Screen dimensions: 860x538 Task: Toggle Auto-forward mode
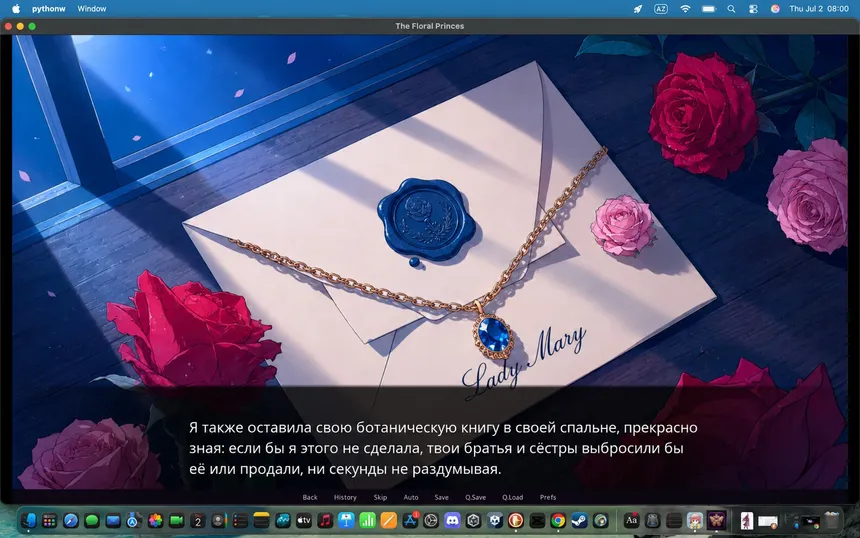pos(411,497)
